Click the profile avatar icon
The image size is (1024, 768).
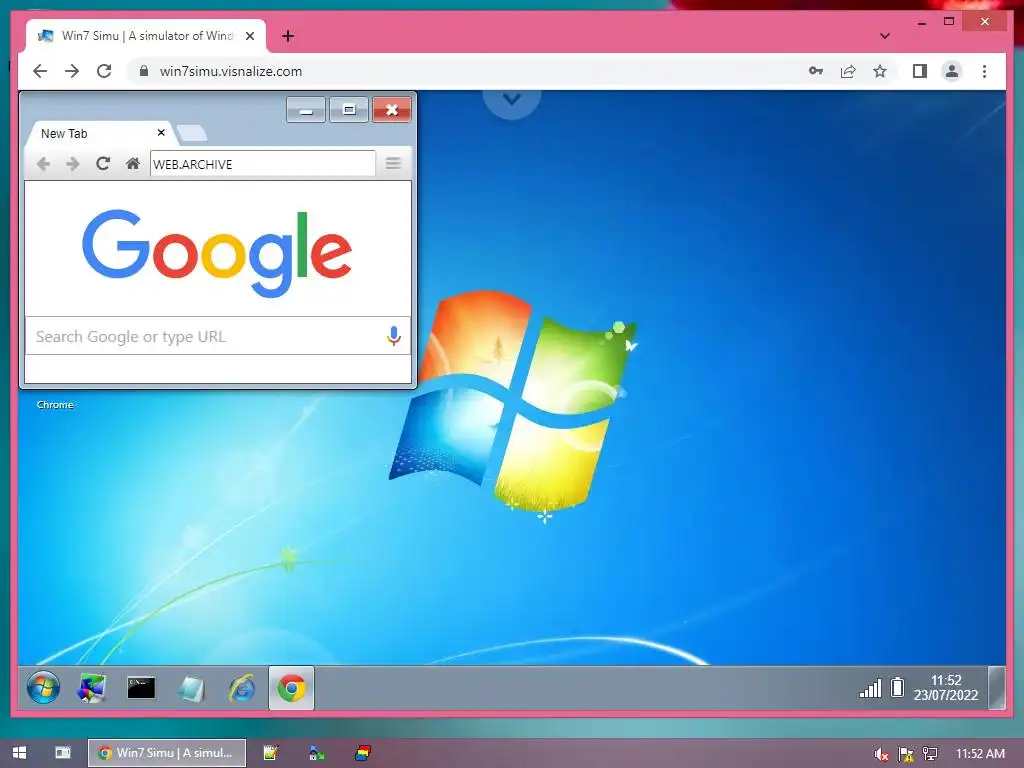click(x=952, y=71)
